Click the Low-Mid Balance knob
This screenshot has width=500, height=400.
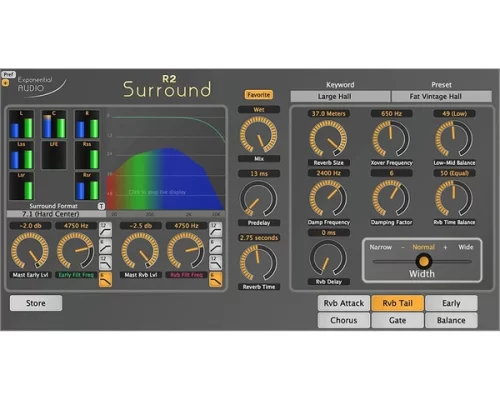point(454,139)
